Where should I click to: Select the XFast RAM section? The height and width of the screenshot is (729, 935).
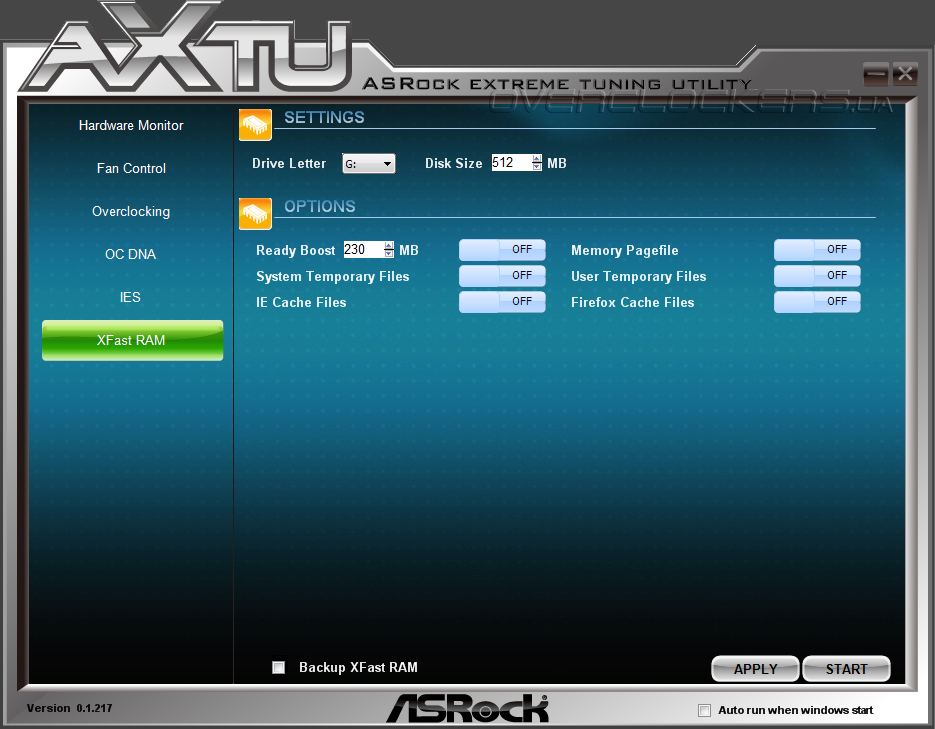[x=132, y=340]
